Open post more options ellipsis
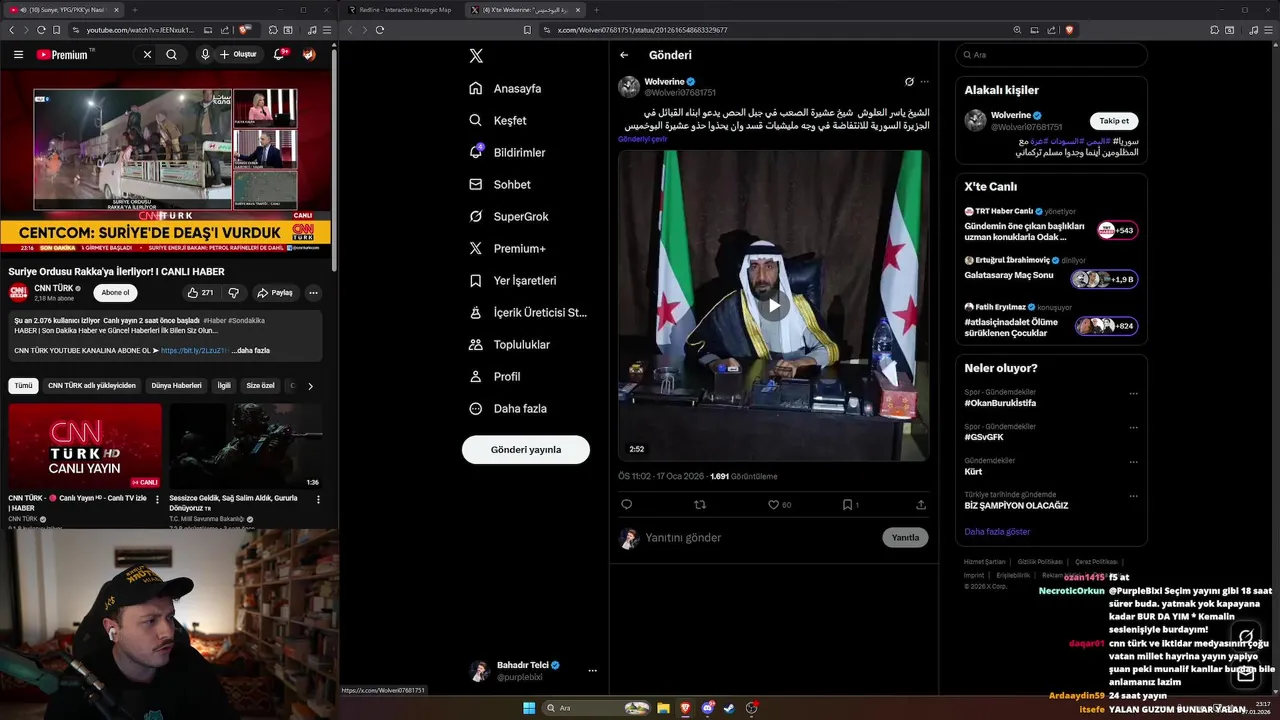This screenshot has height=720, width=1280. pyautogui.click(x=924, y=81)
